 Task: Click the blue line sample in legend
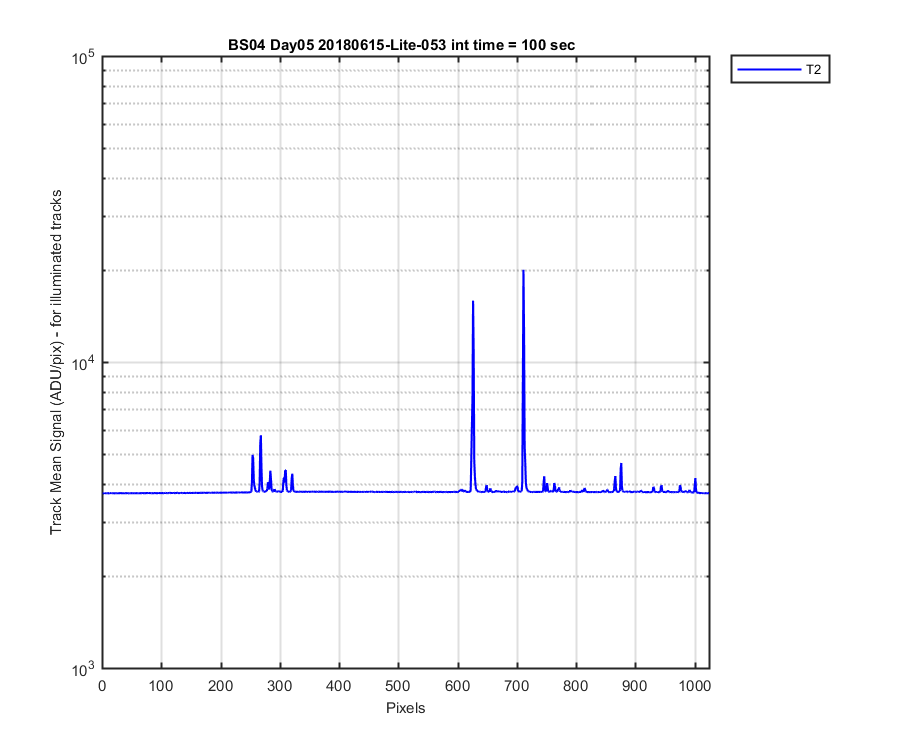pyautogui.click(x=769, y=69)
